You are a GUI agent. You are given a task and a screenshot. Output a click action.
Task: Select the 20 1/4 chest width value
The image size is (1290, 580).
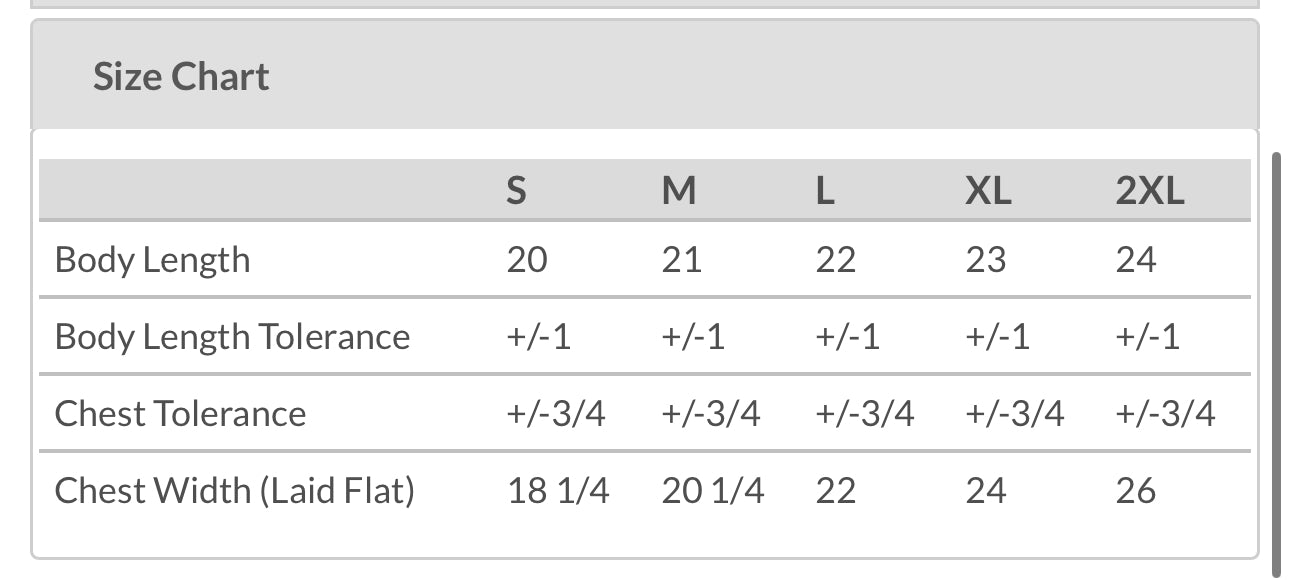[x=712, y=491]
